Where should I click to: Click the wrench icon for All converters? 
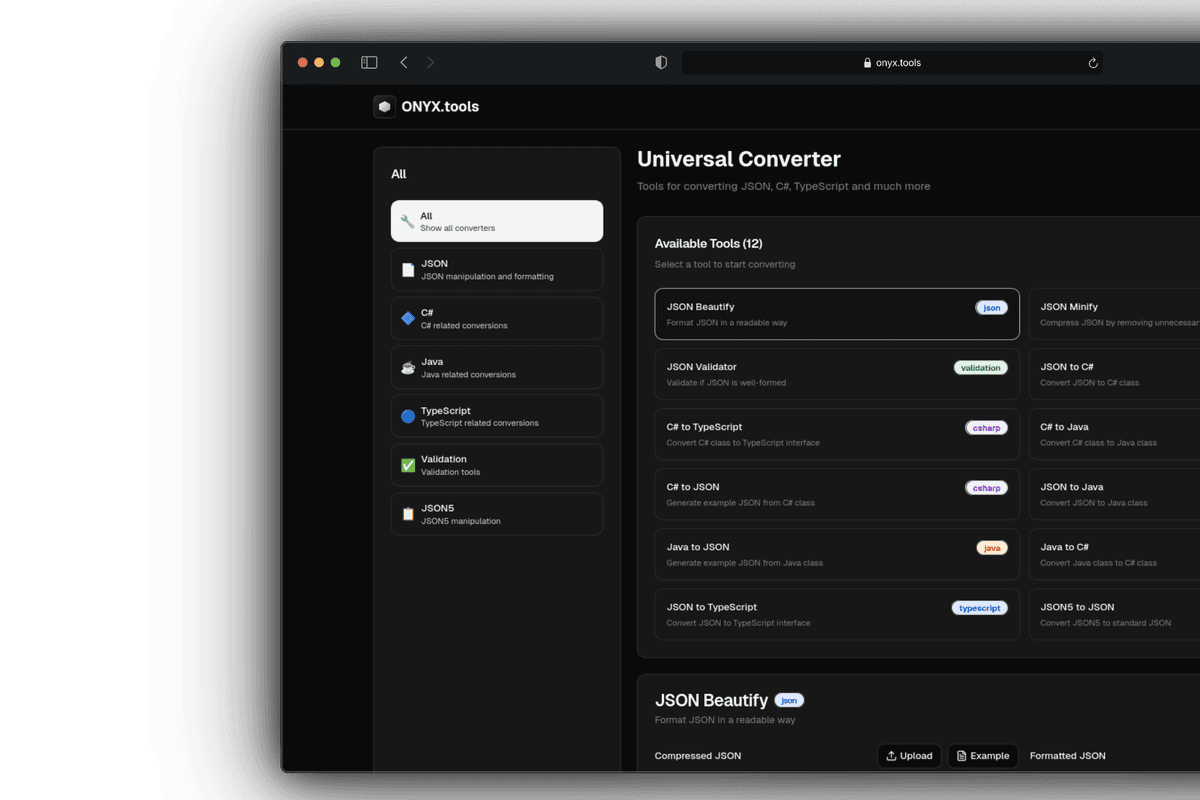point(407,222)
